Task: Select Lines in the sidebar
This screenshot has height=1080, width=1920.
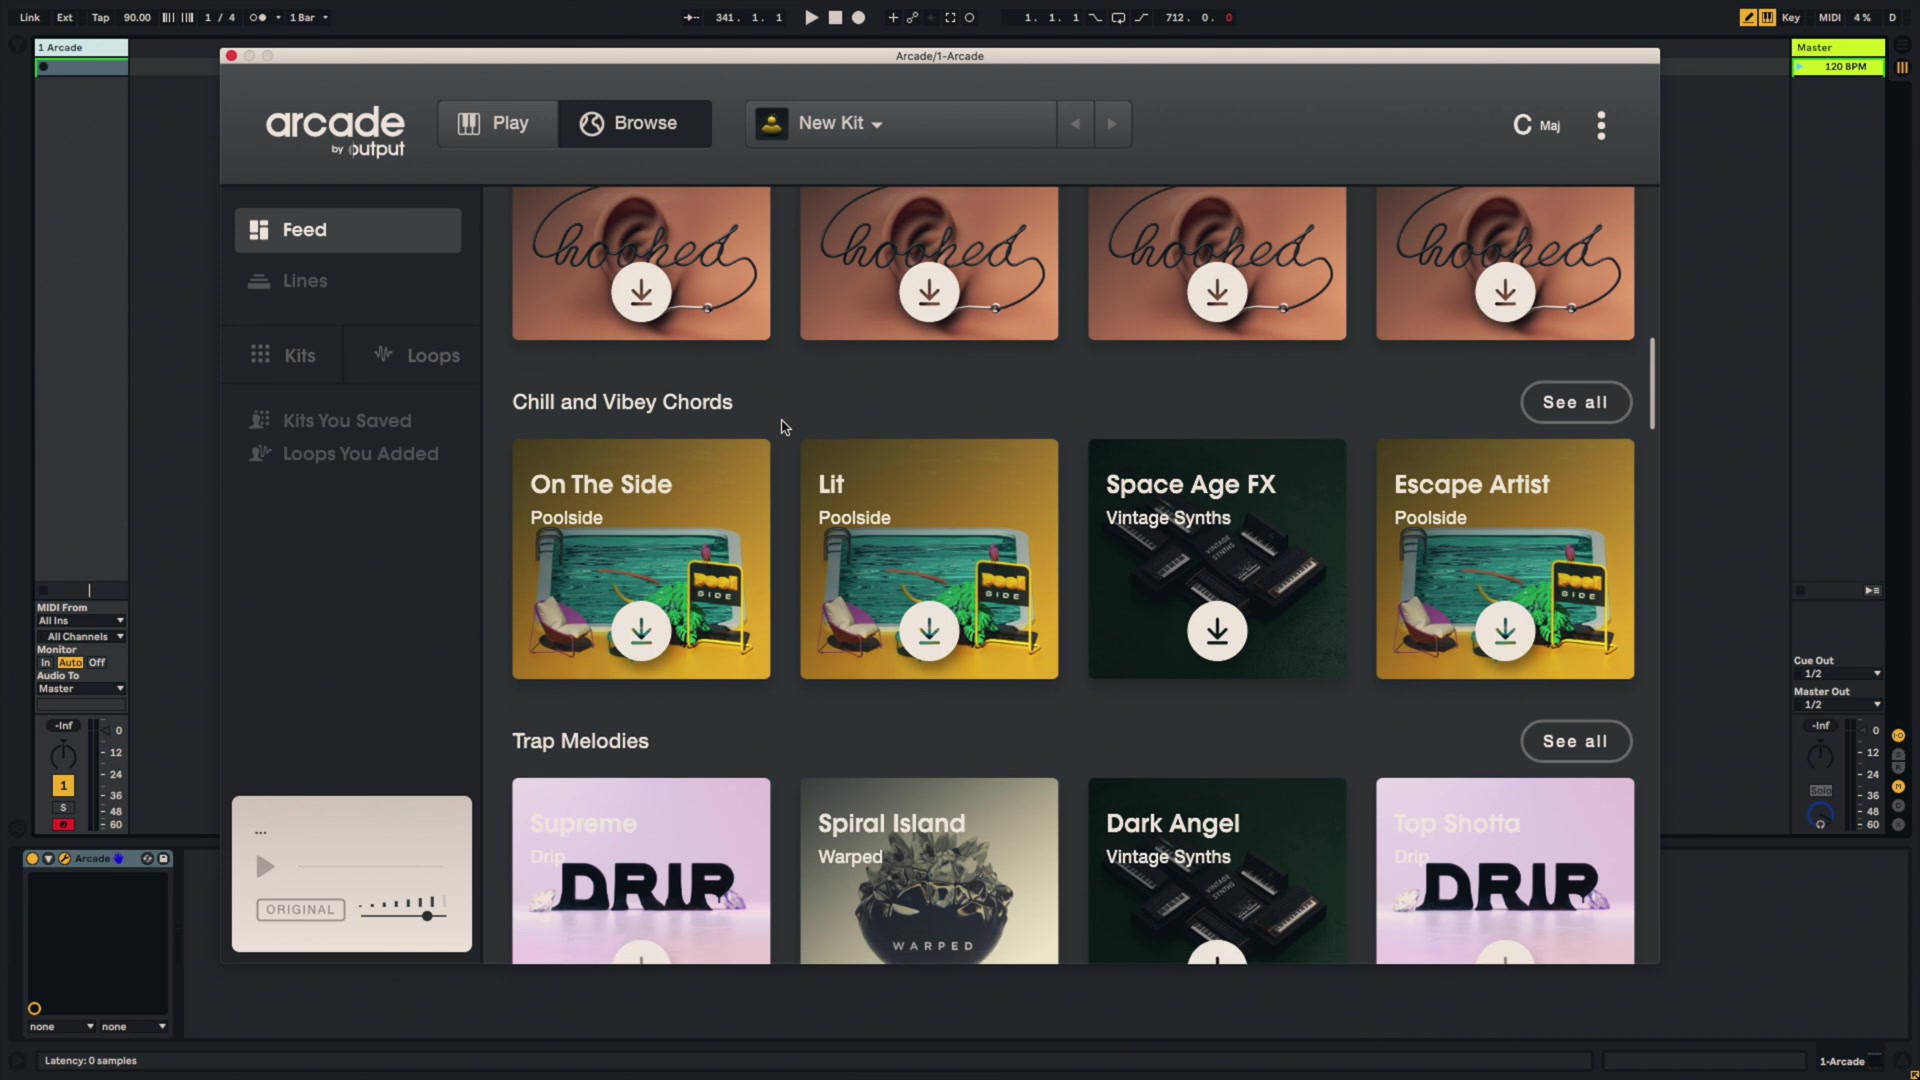Action: 348,281
